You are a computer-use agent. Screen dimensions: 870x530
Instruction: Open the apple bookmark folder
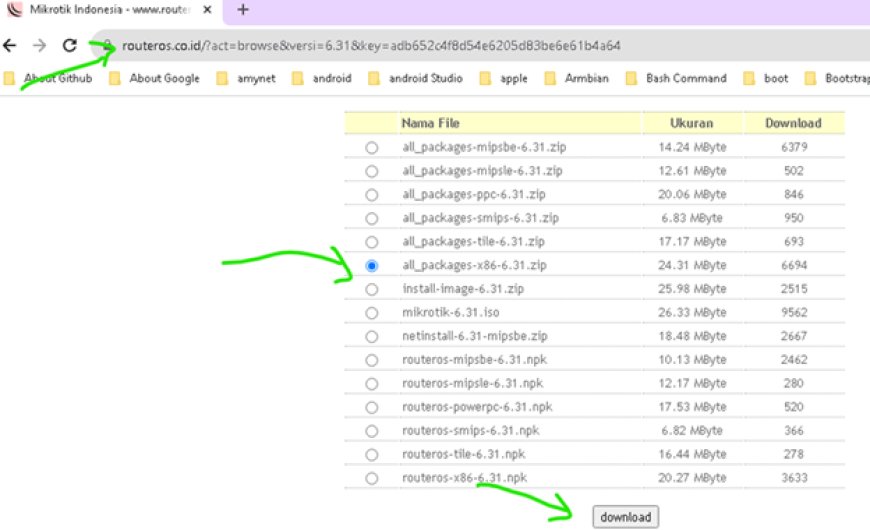tap(504, 78)
